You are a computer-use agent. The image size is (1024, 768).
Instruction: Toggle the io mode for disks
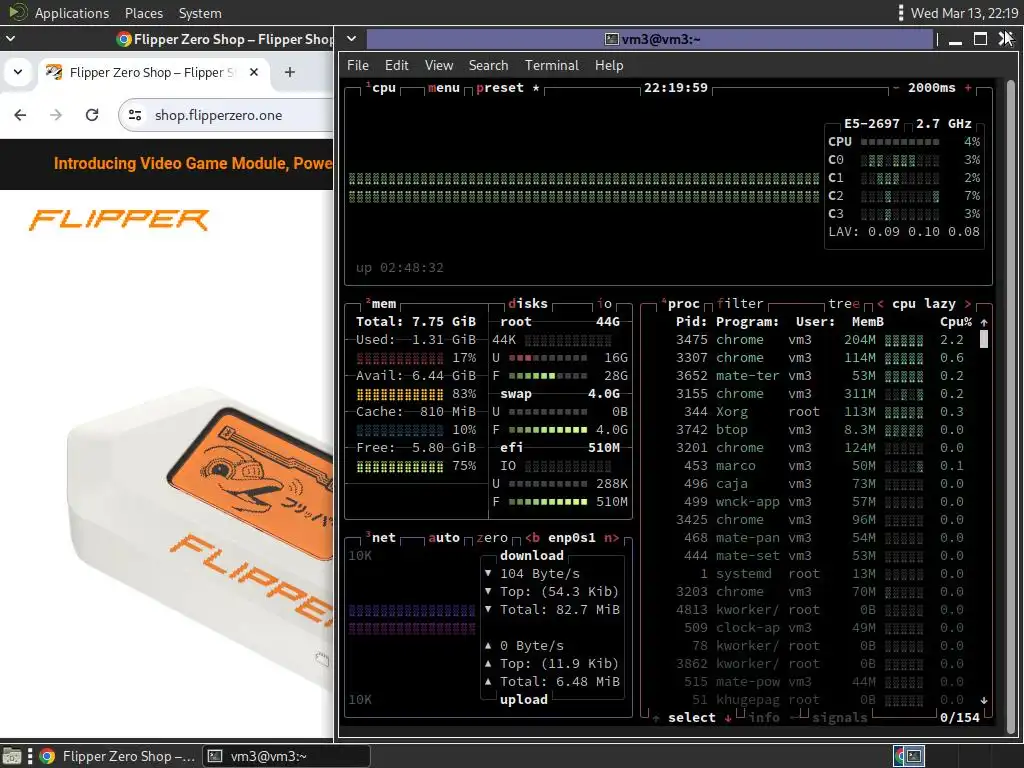point(605,304)
